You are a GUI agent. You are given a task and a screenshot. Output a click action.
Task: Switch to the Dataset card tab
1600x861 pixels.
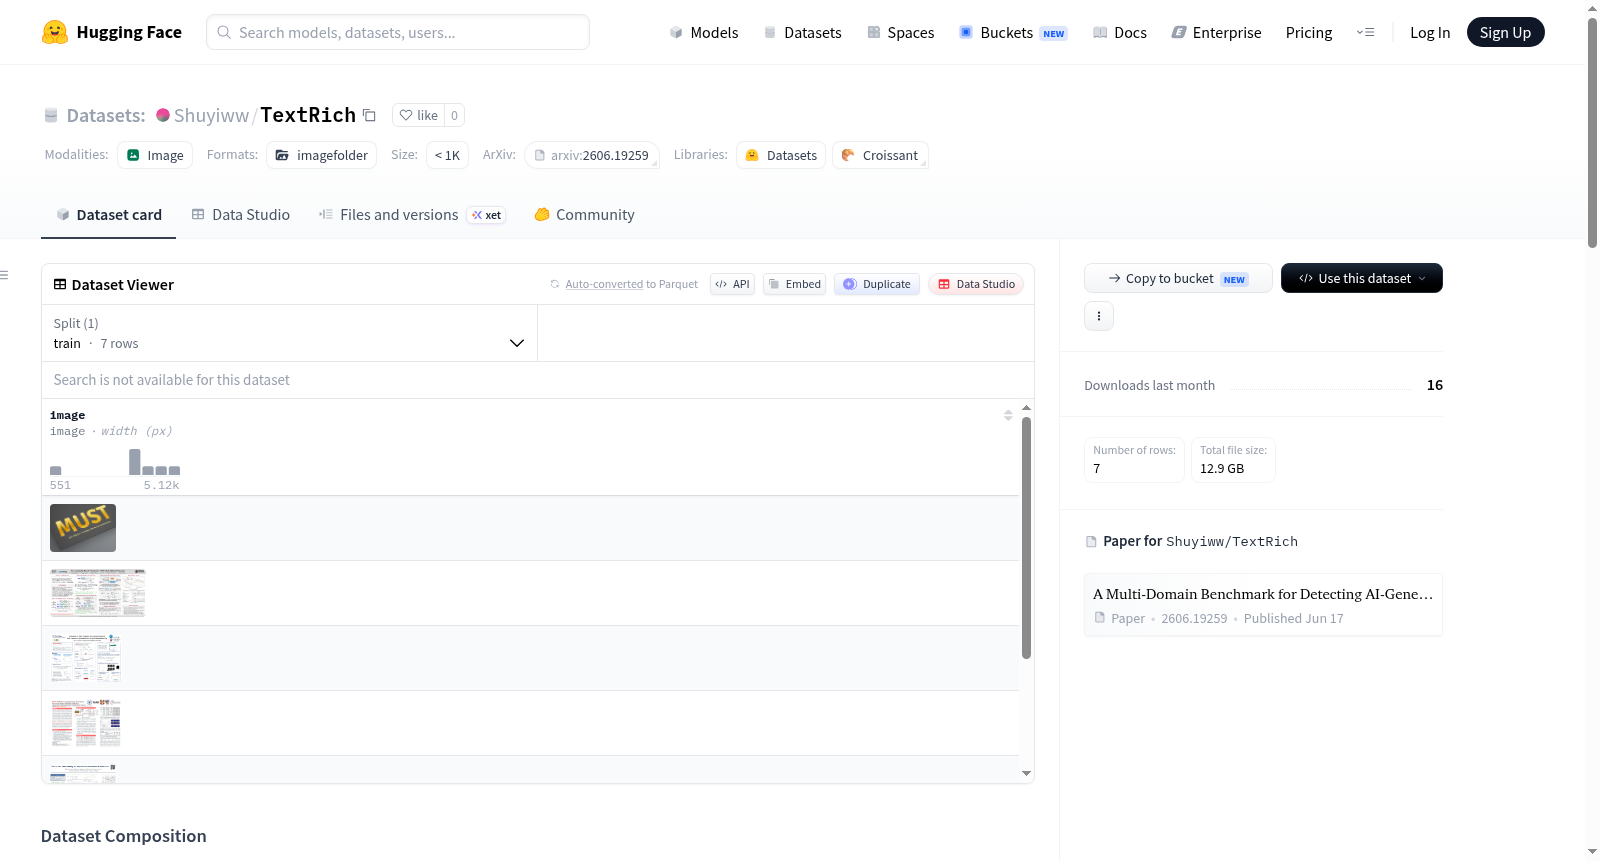(x=108, y=214)
